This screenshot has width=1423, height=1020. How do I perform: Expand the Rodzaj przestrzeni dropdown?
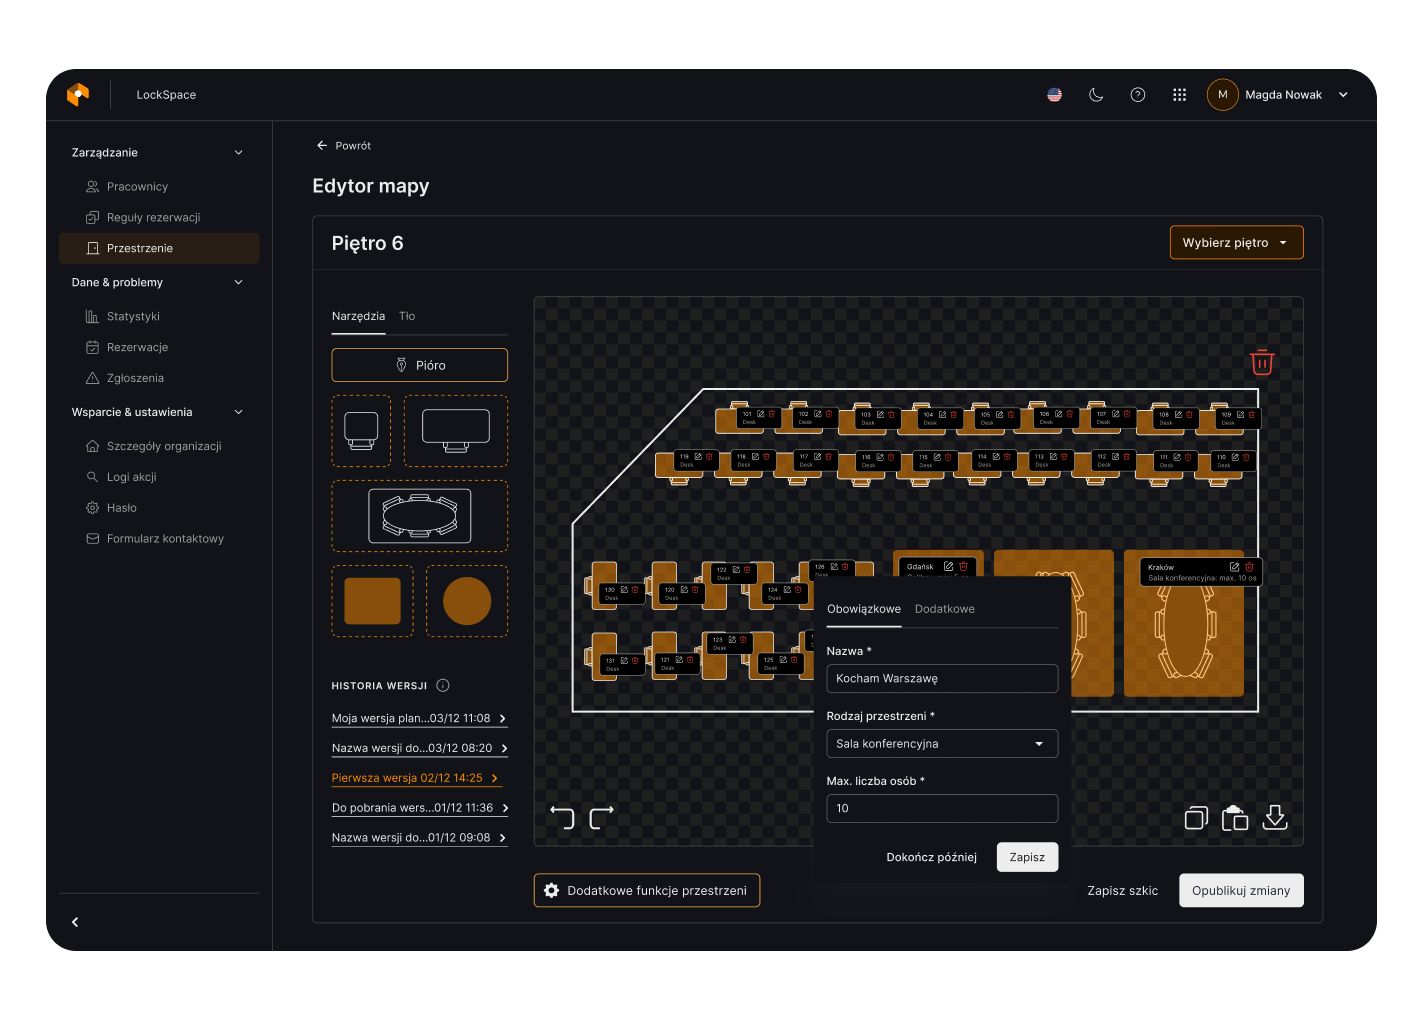coord(941,744)
